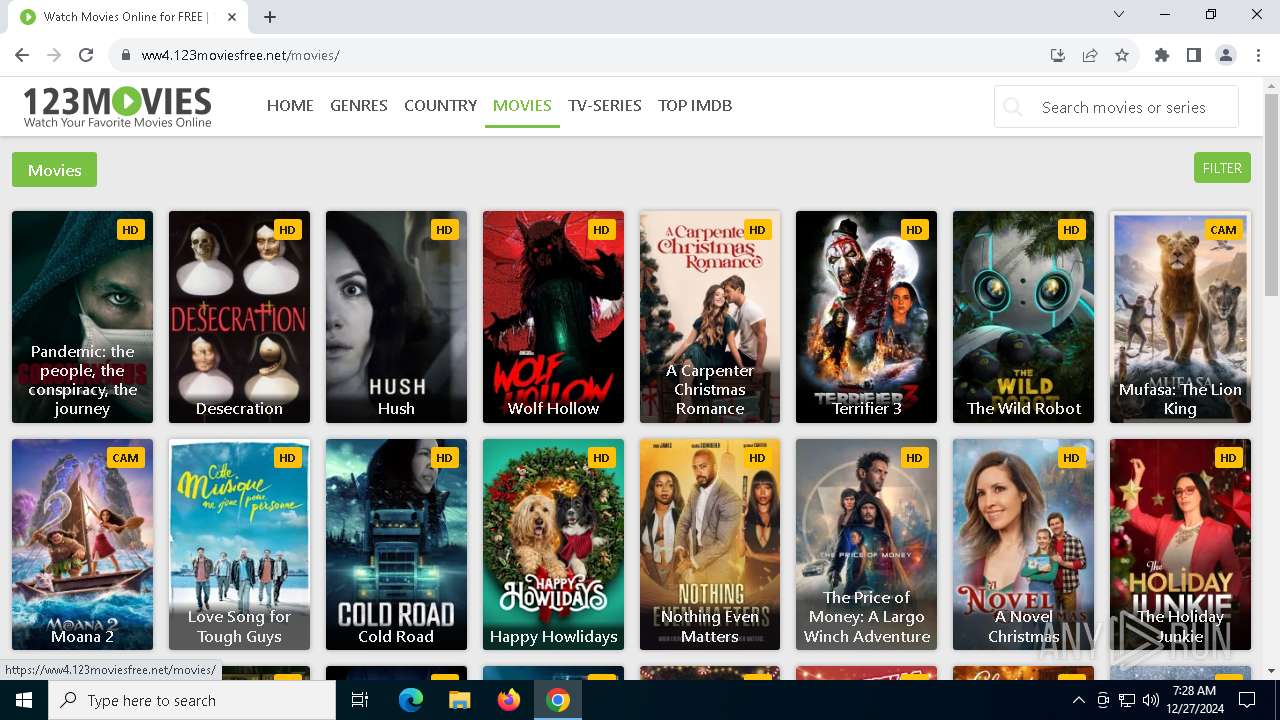Screen dimensions: 1280x720
Task: Click the 123Movies logo
Action: (117, 107)
